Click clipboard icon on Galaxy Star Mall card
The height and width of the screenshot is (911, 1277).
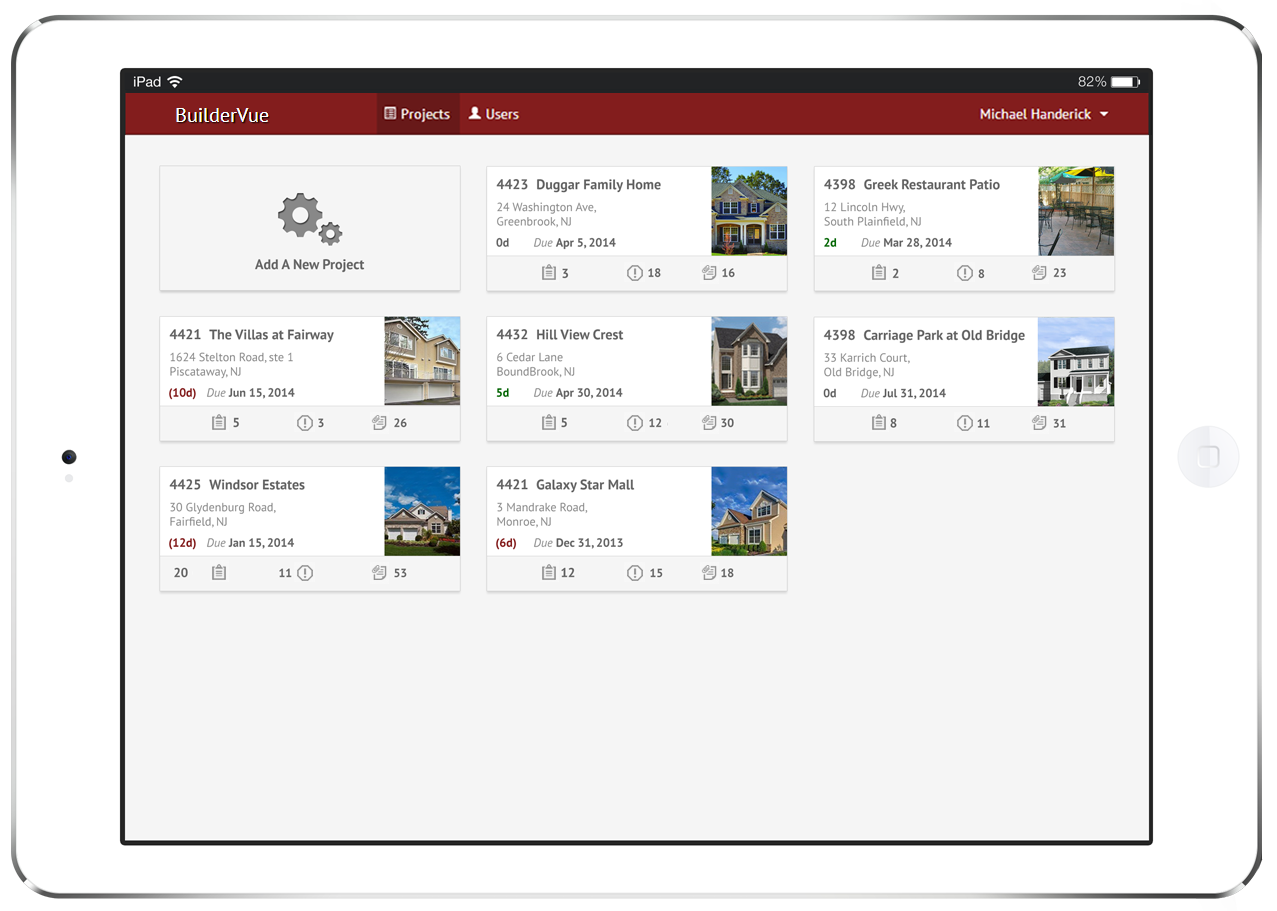(548, 572)
